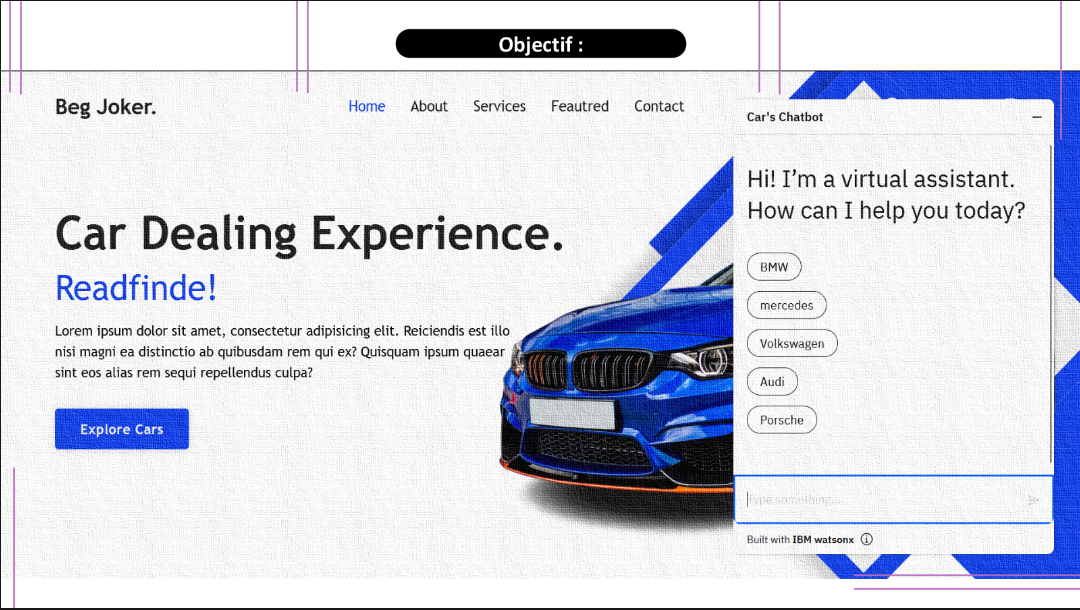Image resolution: width=1080 pixels, height=610 pixels.
Task: Click the Lorem ipsum paragraph text
Action: tap(282, 352)
